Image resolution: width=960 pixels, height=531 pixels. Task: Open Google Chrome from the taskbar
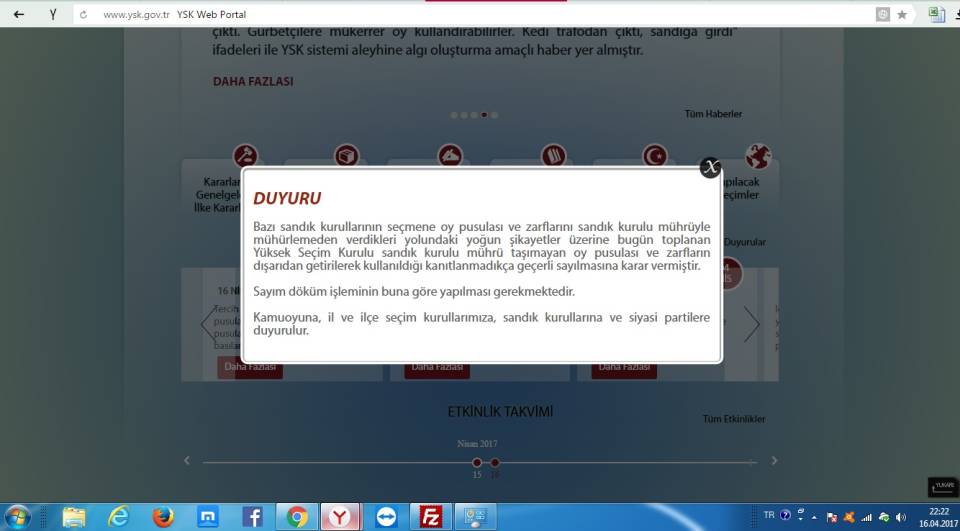click(x=297, y=516)
